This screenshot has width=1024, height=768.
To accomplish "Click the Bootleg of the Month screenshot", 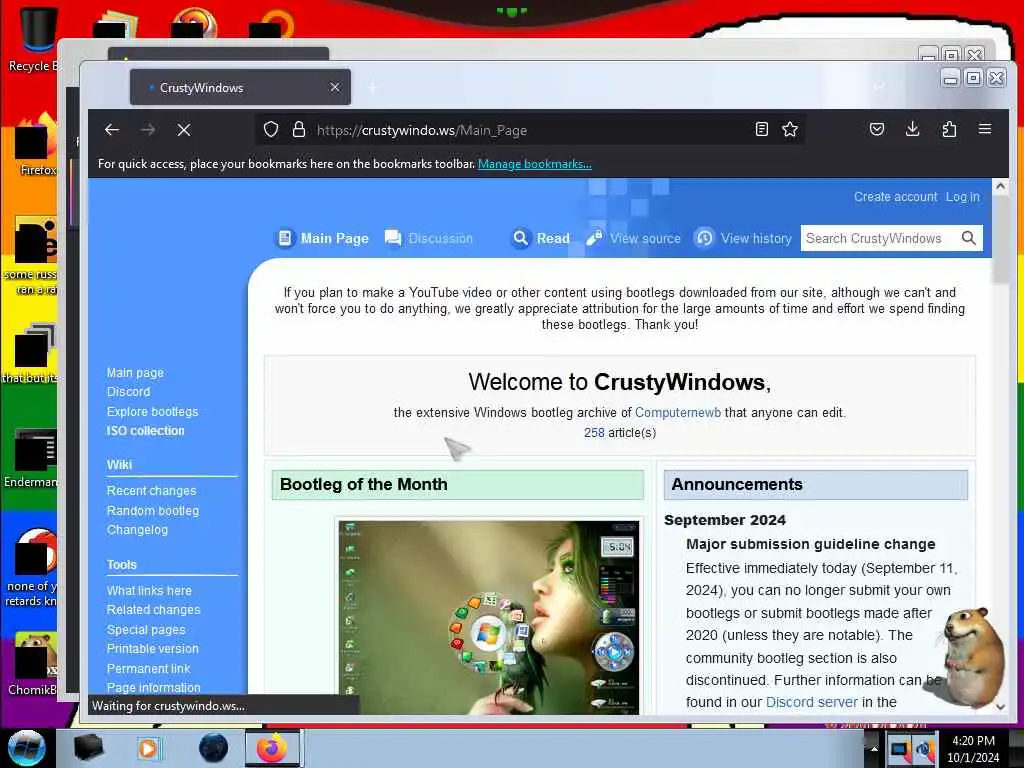I will 488,617.
